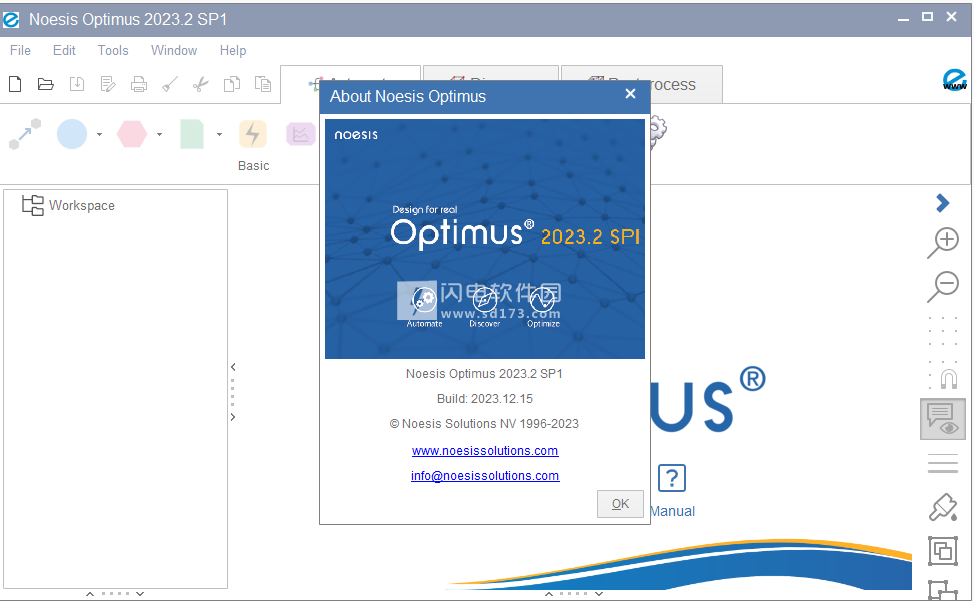Select the green file-shaped element
This screenshot has width=974, height=601.
(191, 134)
